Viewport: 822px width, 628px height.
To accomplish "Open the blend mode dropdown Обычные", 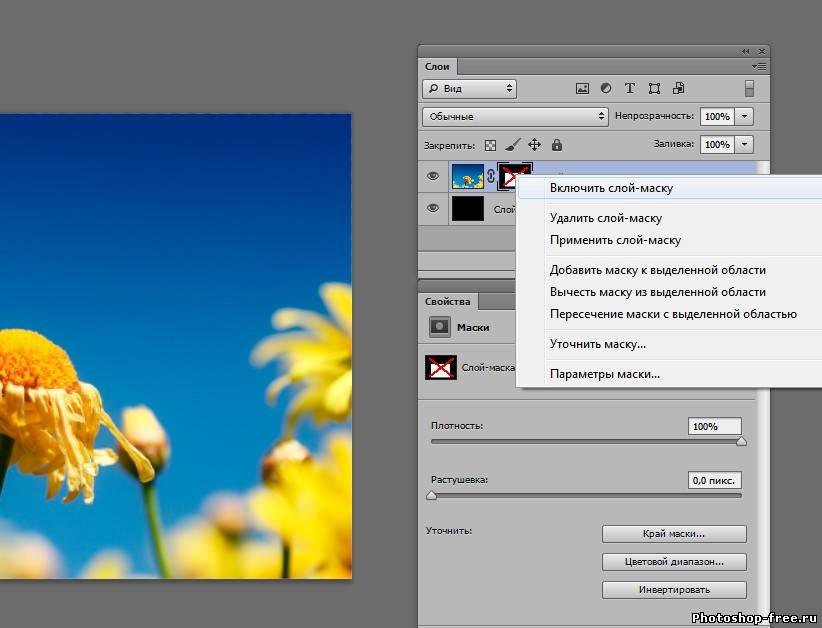I will click(515, 116).
